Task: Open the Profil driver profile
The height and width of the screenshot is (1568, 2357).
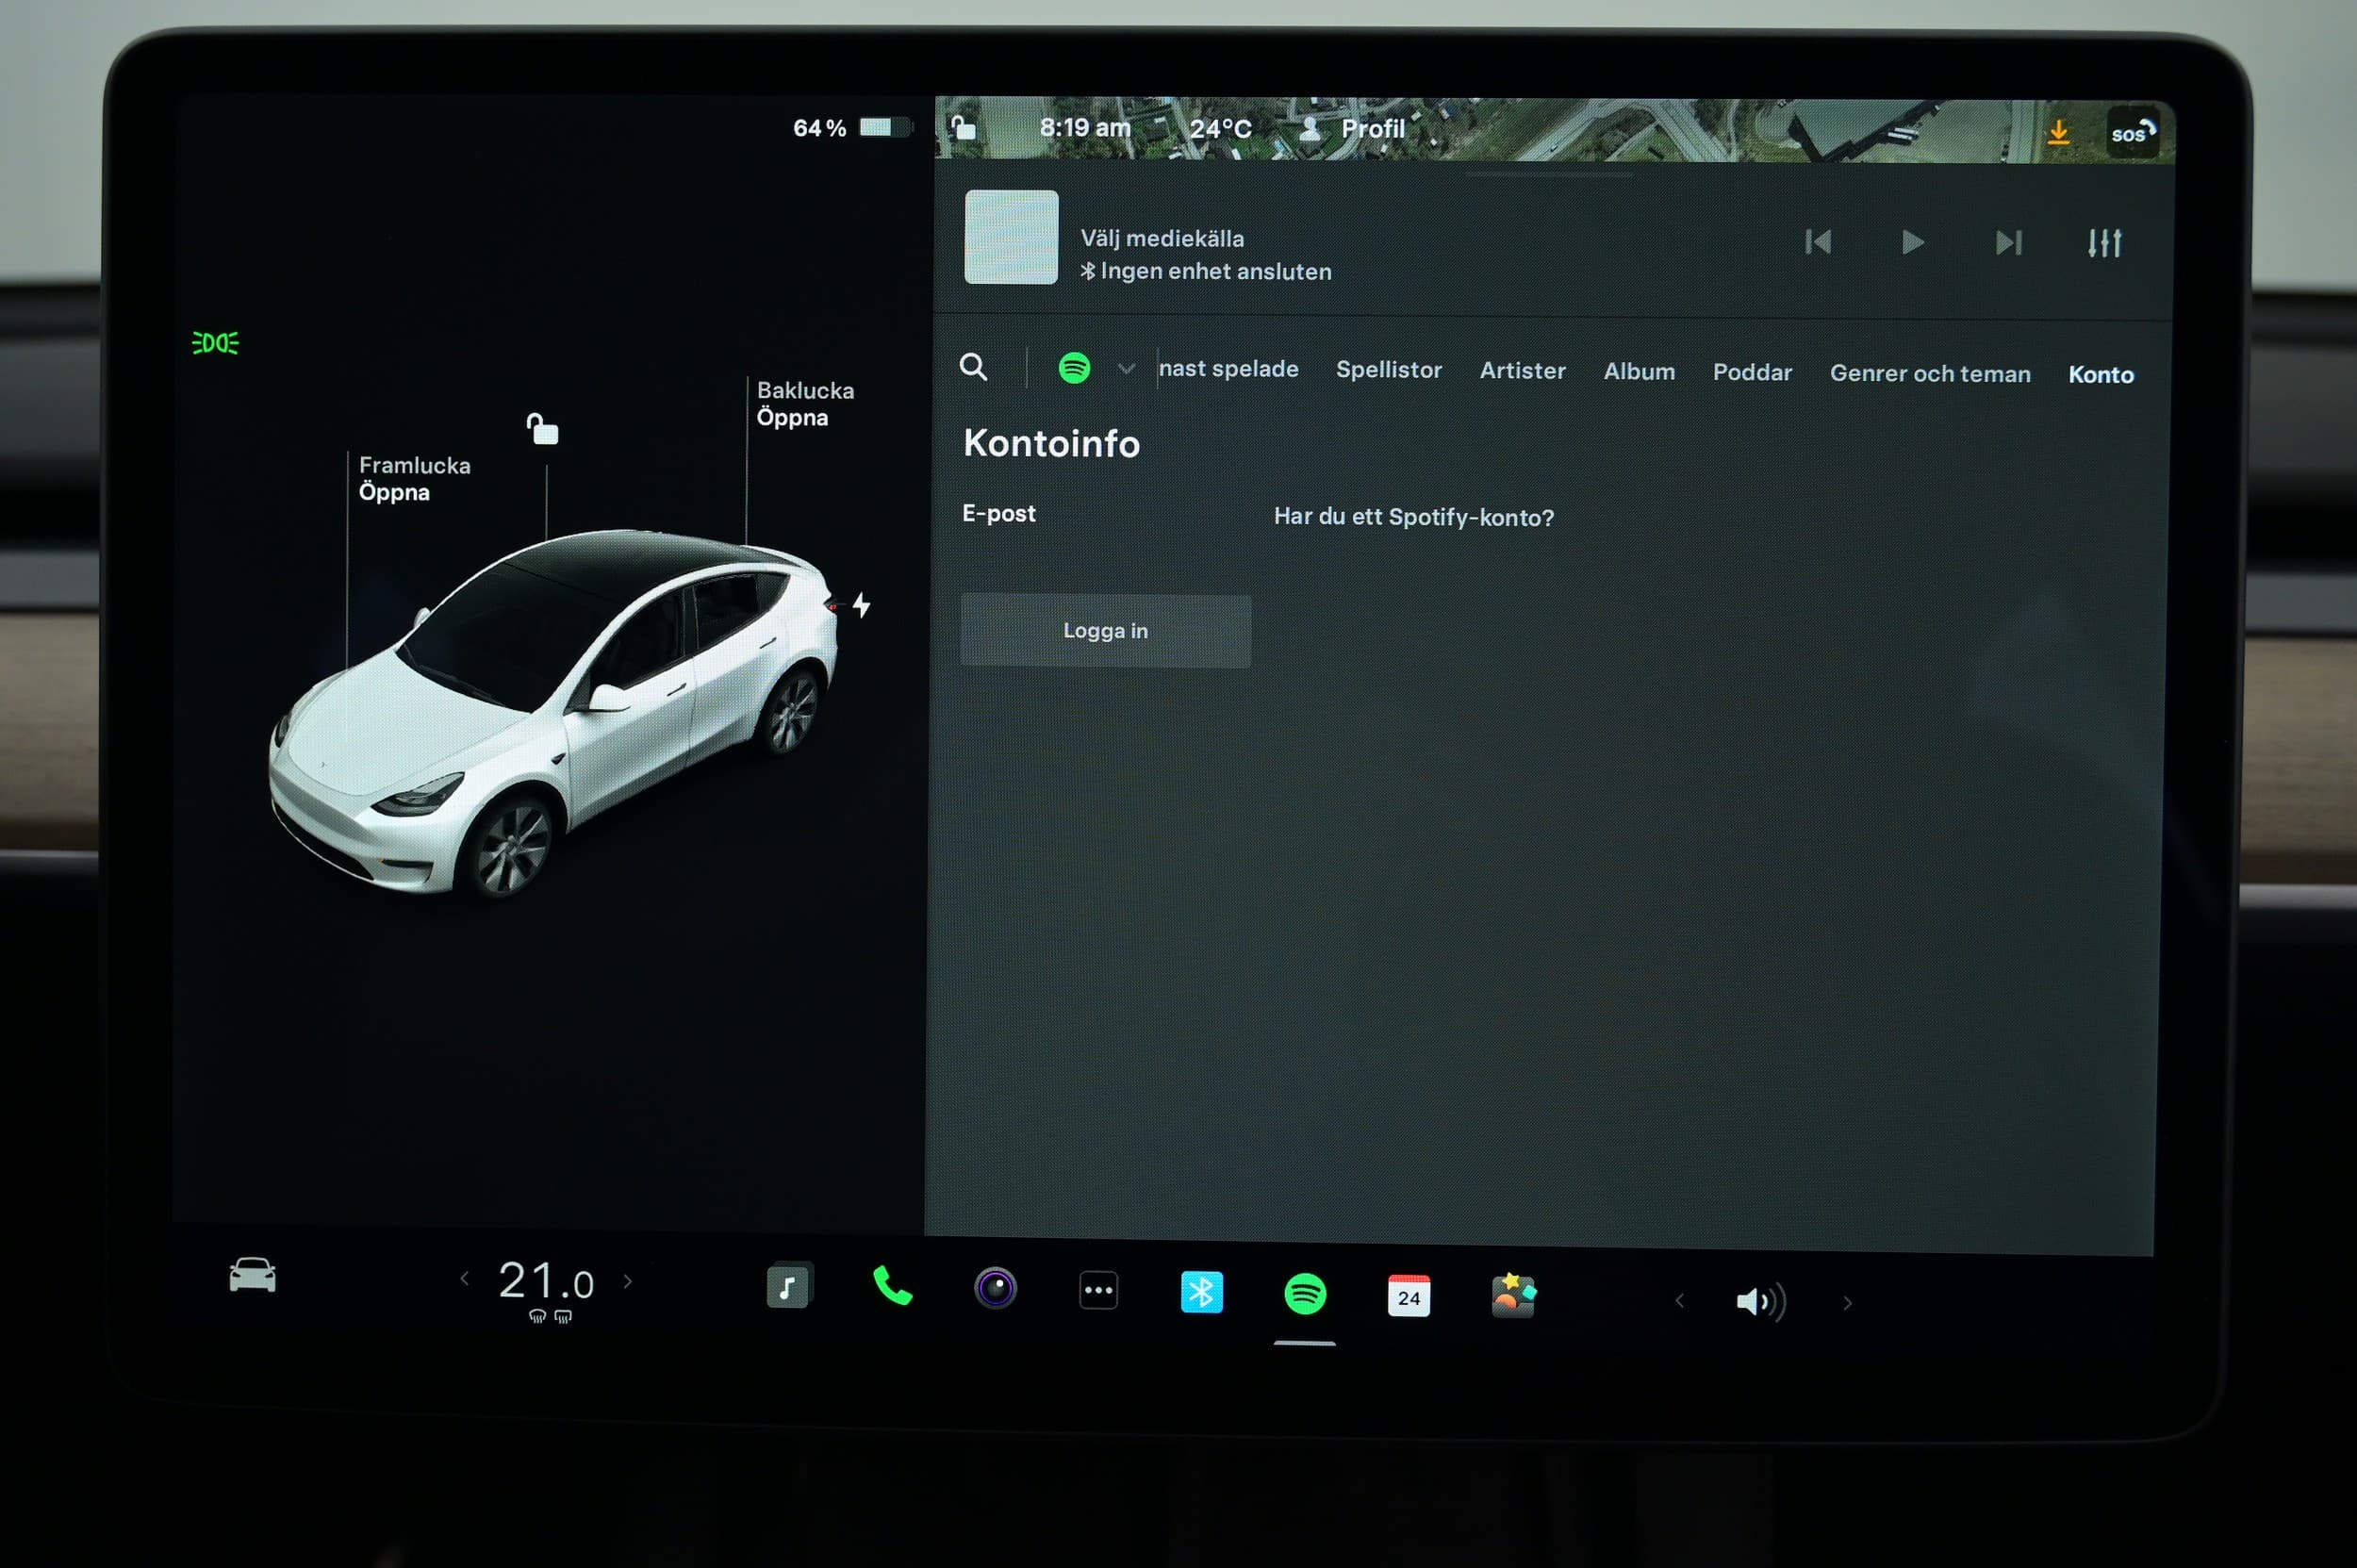Action: coord(1354,128)
